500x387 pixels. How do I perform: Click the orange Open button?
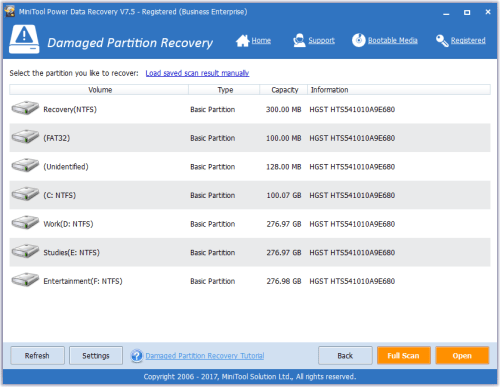point(462,356)
